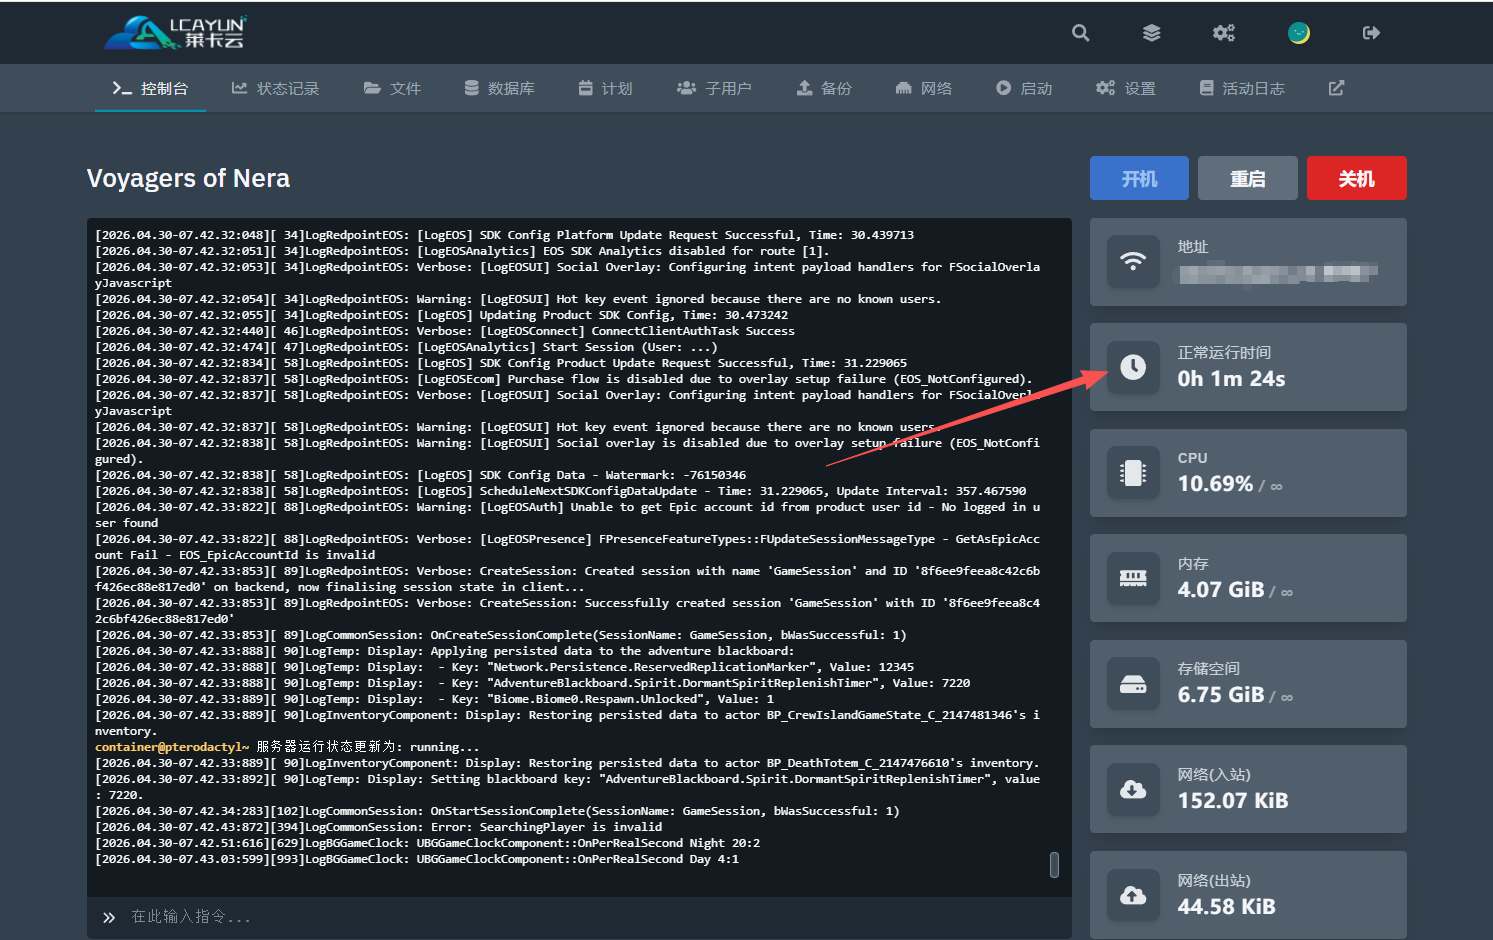Open the 备份 backup tab
The image size is (1493, 940).
pos(824,88)
